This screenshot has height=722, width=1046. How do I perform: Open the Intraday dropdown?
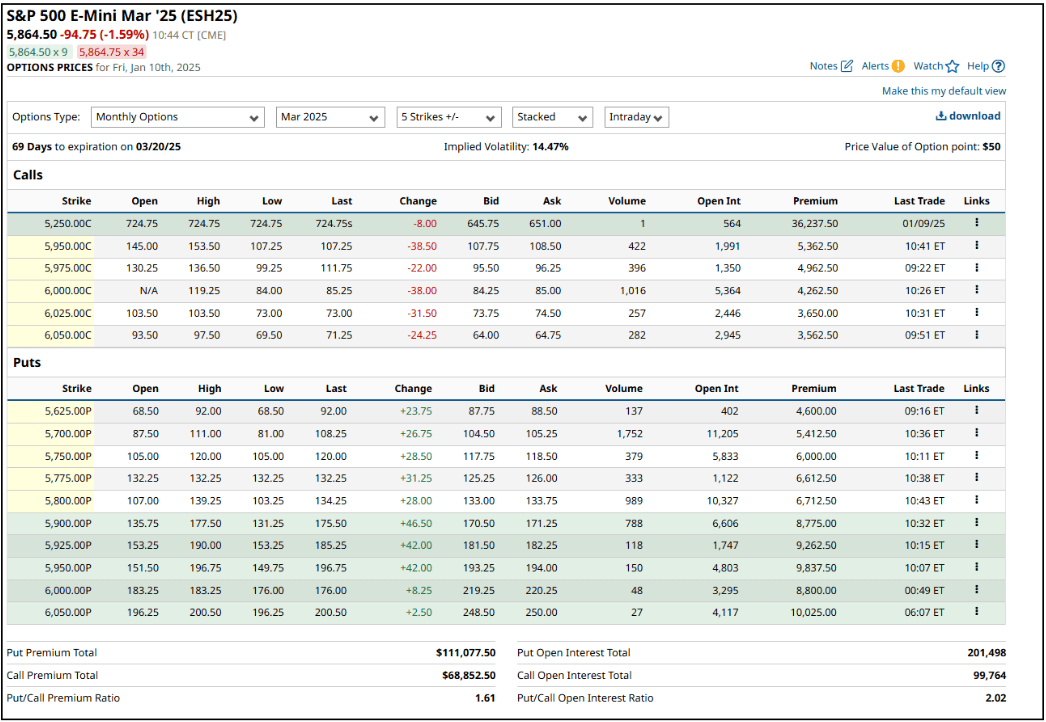click(636, 117)
